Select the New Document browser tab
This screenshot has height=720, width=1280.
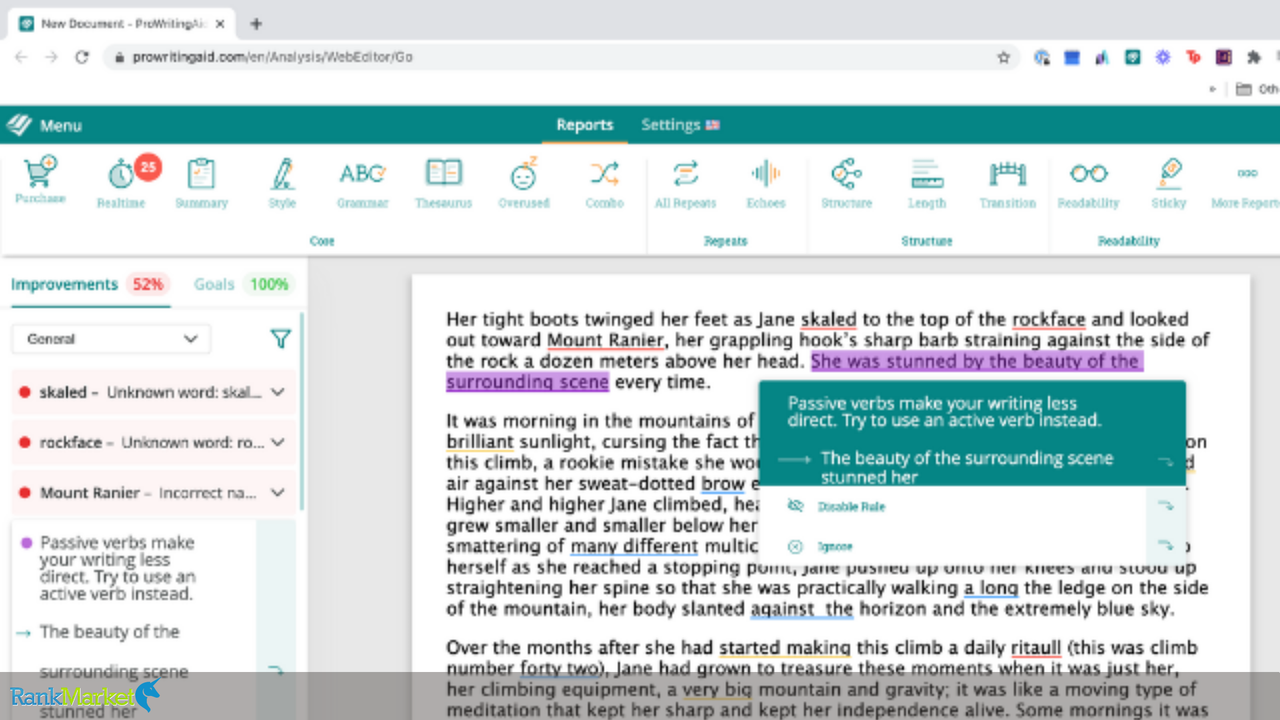[x=120, y=23]
